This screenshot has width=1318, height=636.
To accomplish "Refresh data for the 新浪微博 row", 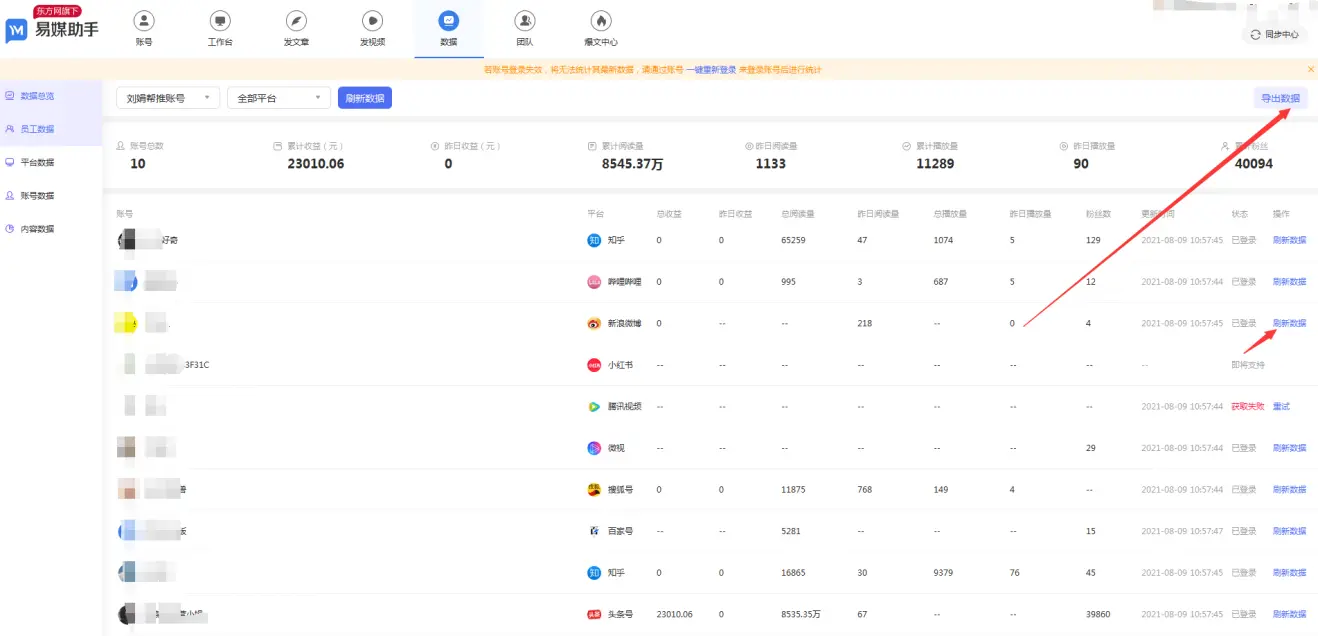I will 1289,323.
